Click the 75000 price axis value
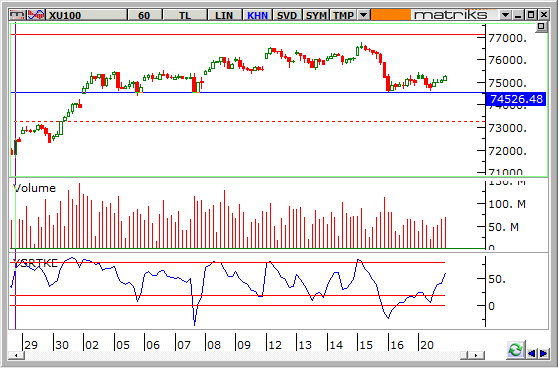The width and height of the screenshot is (558, 368). (x=508, y=83)
